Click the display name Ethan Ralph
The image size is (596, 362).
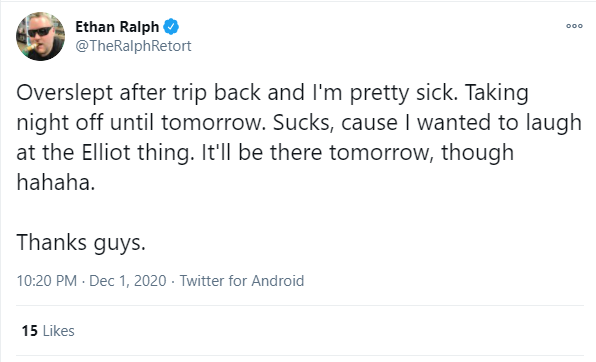pyautogui.click(x=117, y=27)
